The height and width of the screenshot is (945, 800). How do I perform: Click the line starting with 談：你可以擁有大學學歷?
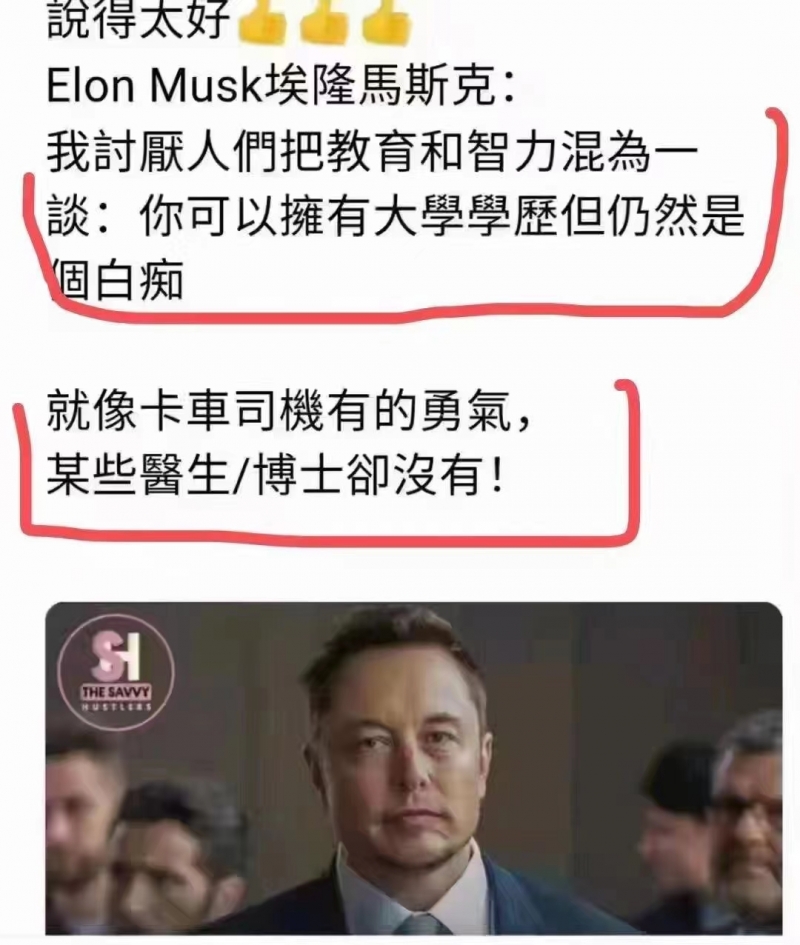tap(395, 216)
